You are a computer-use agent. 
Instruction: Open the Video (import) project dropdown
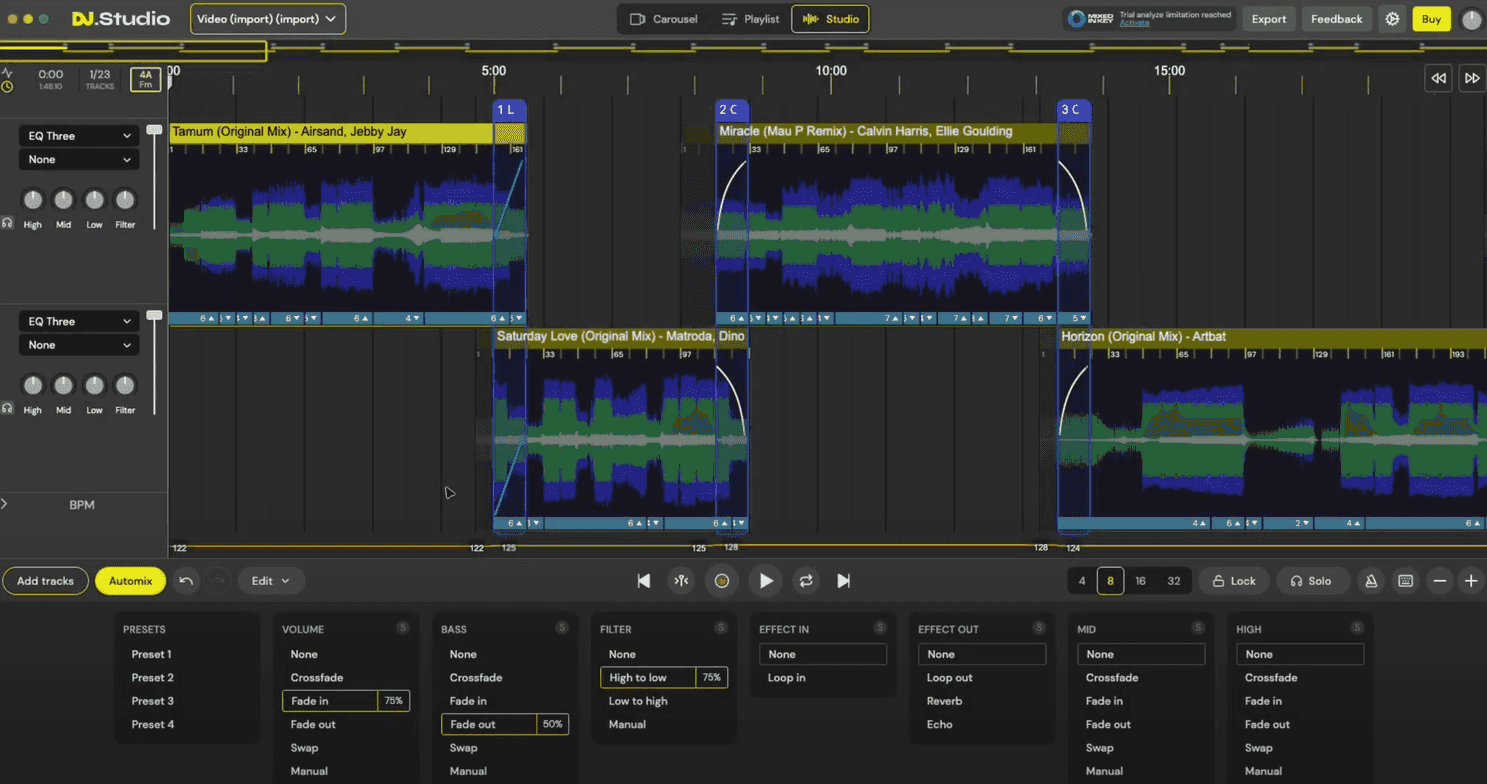pyautogui.click(x=267, y=18)
